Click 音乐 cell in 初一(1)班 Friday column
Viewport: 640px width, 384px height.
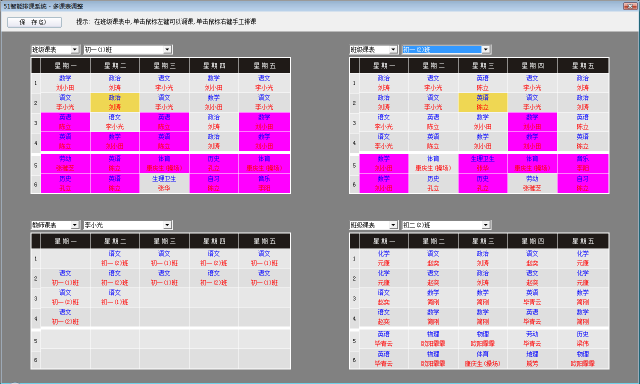tap(264, 184)
